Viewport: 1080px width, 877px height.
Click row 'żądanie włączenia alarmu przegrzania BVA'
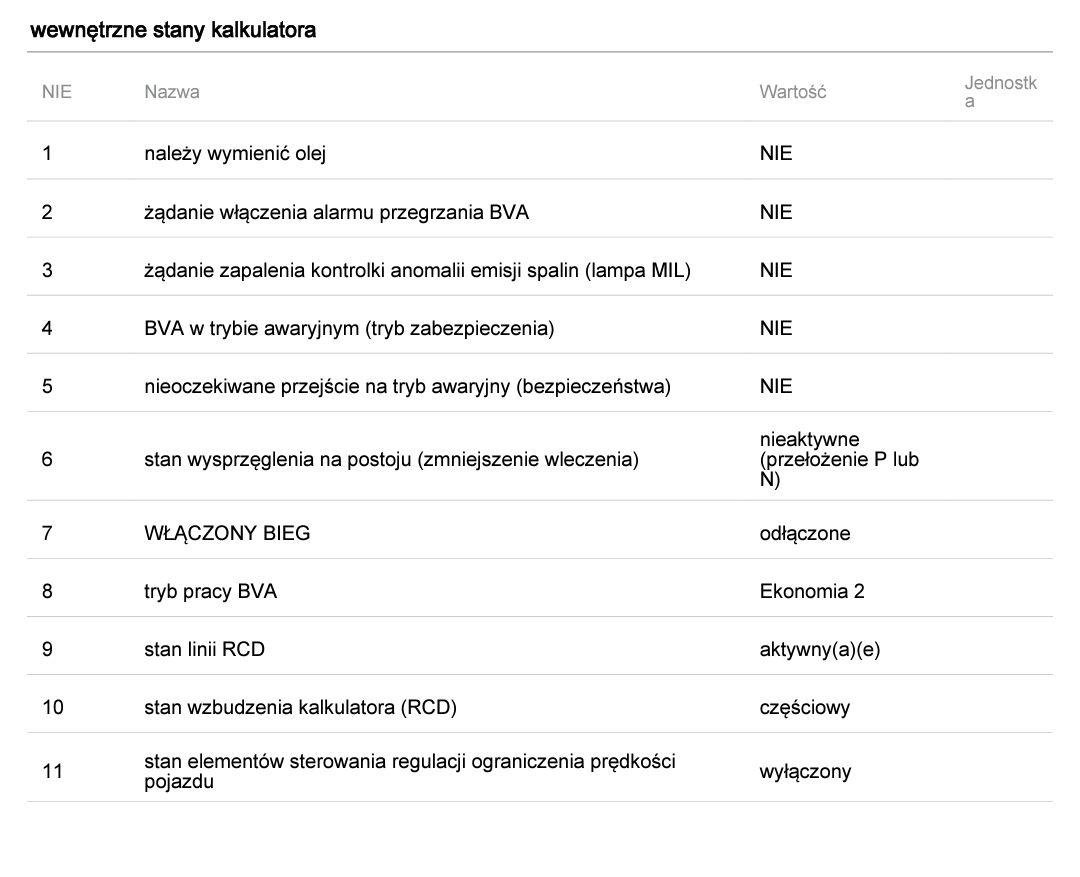coord(336,212)
